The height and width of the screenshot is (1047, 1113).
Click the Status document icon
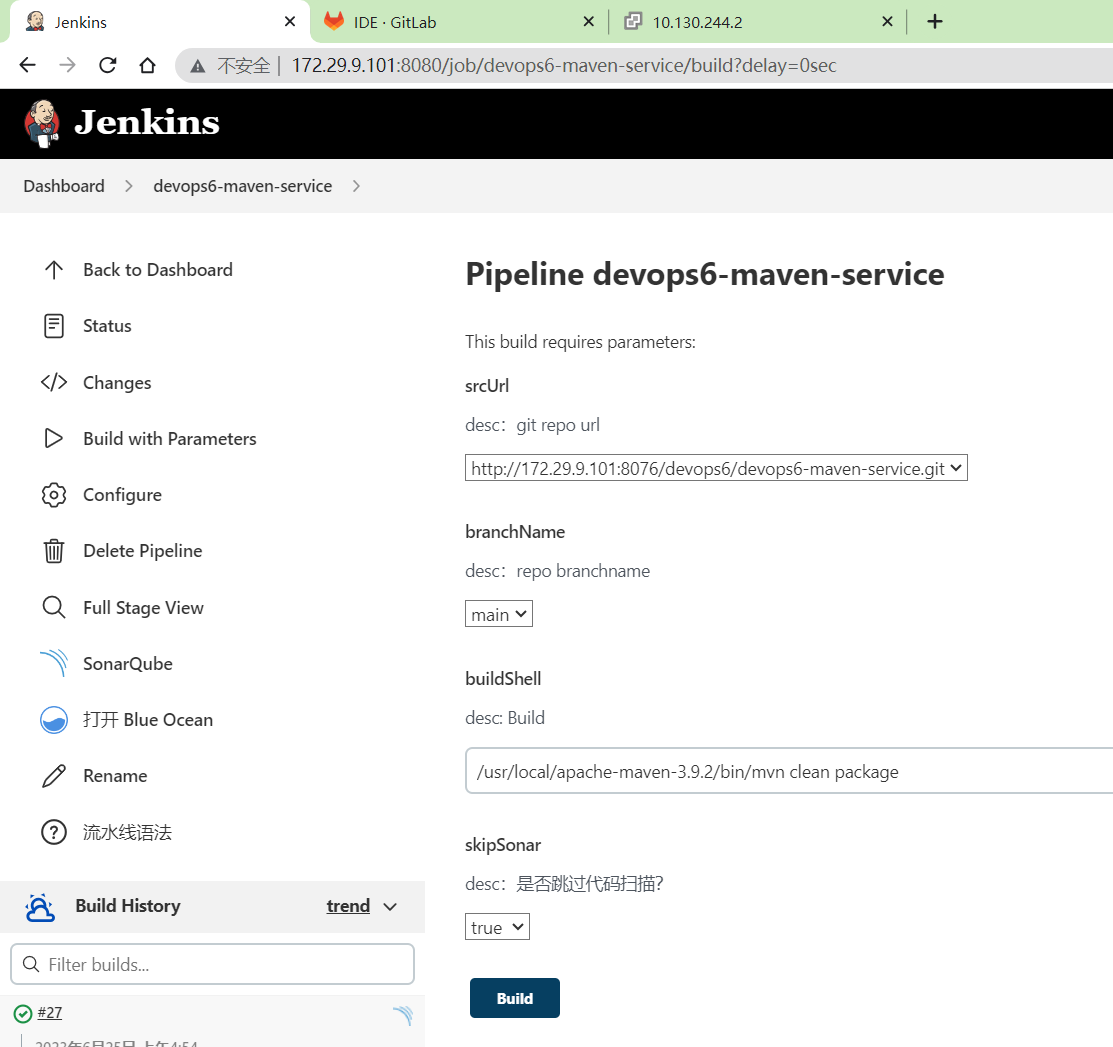click(x=54, y=326)
